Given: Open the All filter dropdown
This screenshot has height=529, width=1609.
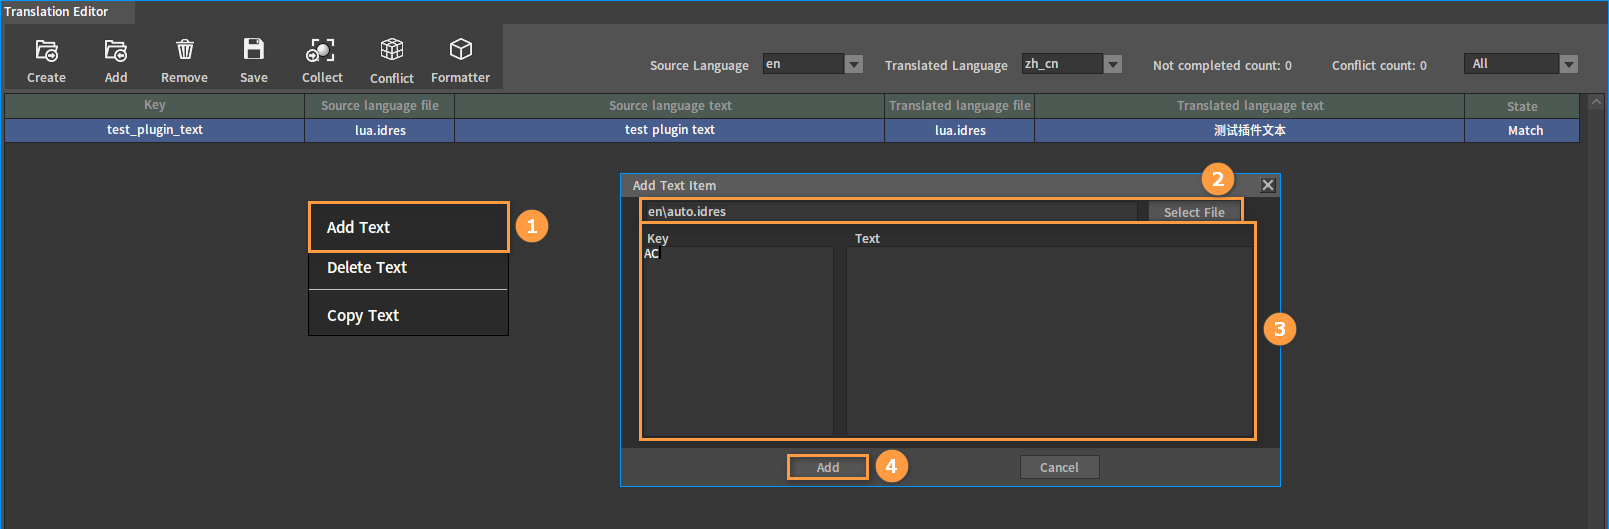Looking at the screenshot, I should coord(1569,64).
